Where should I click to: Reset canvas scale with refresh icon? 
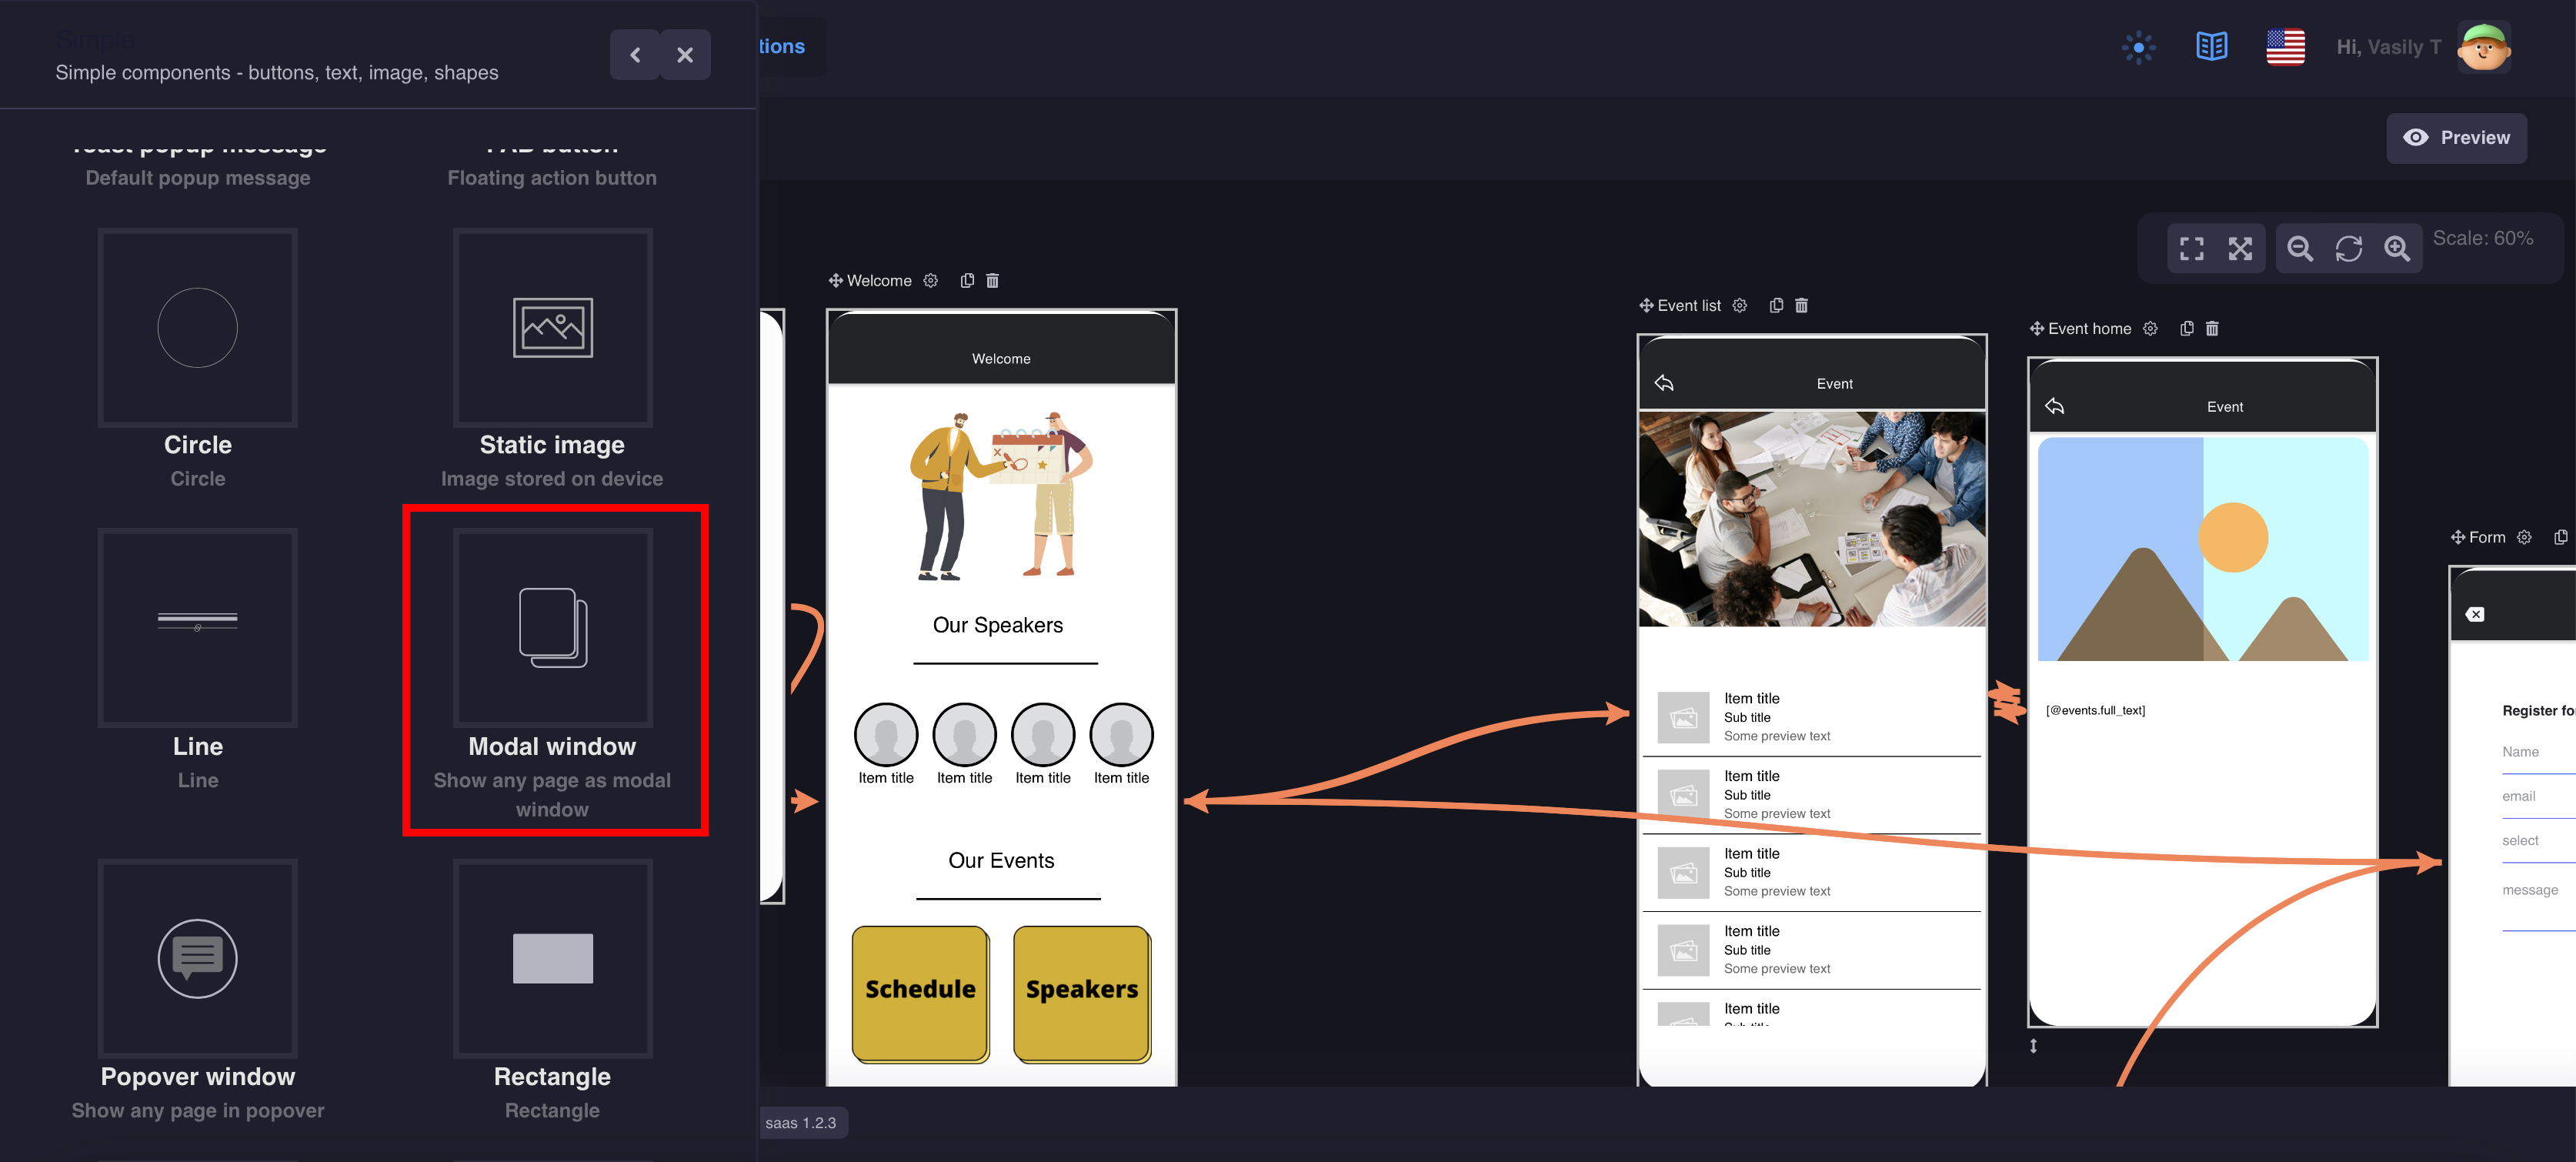pyautogui.click(x=2348, y=249)
